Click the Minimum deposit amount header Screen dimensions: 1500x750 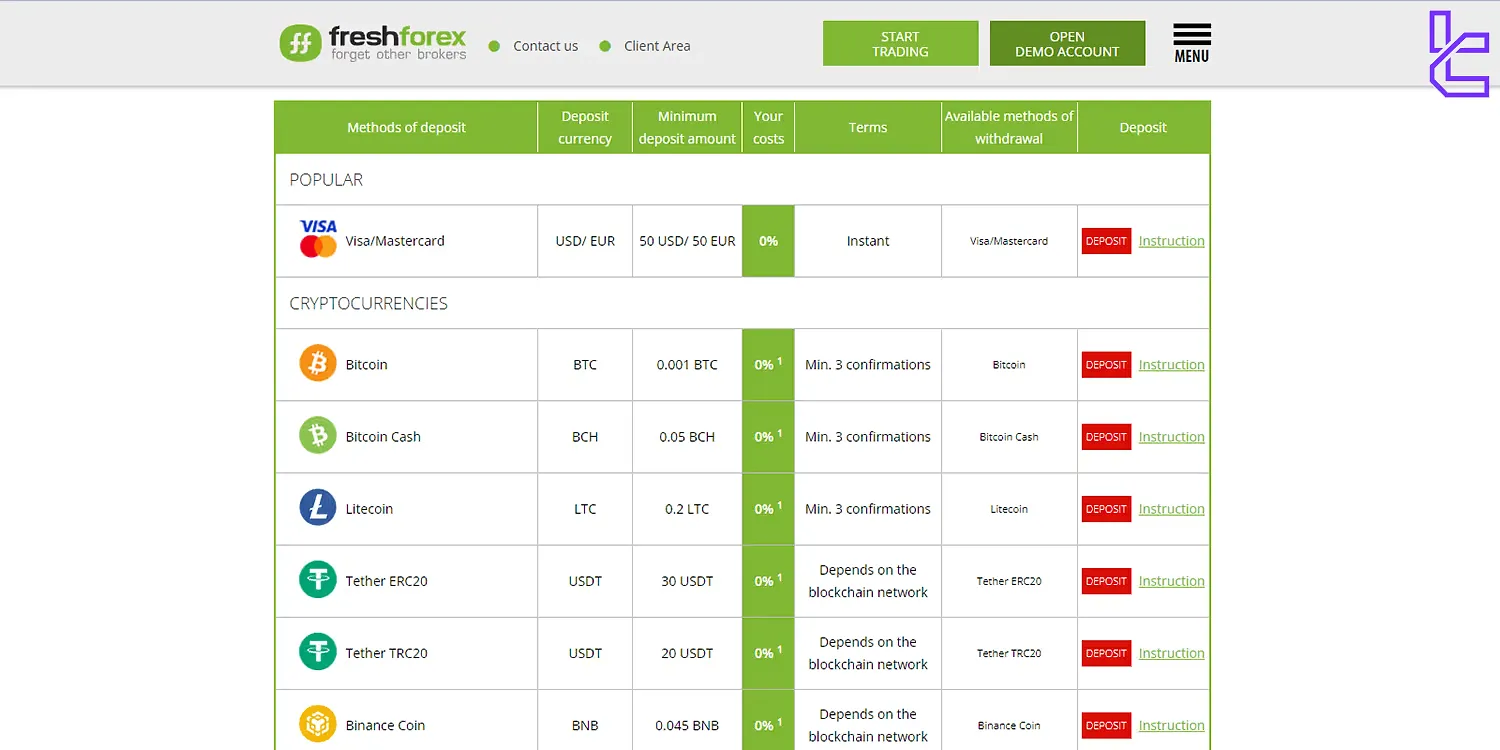pyautogui.click(x=687, y=127)
